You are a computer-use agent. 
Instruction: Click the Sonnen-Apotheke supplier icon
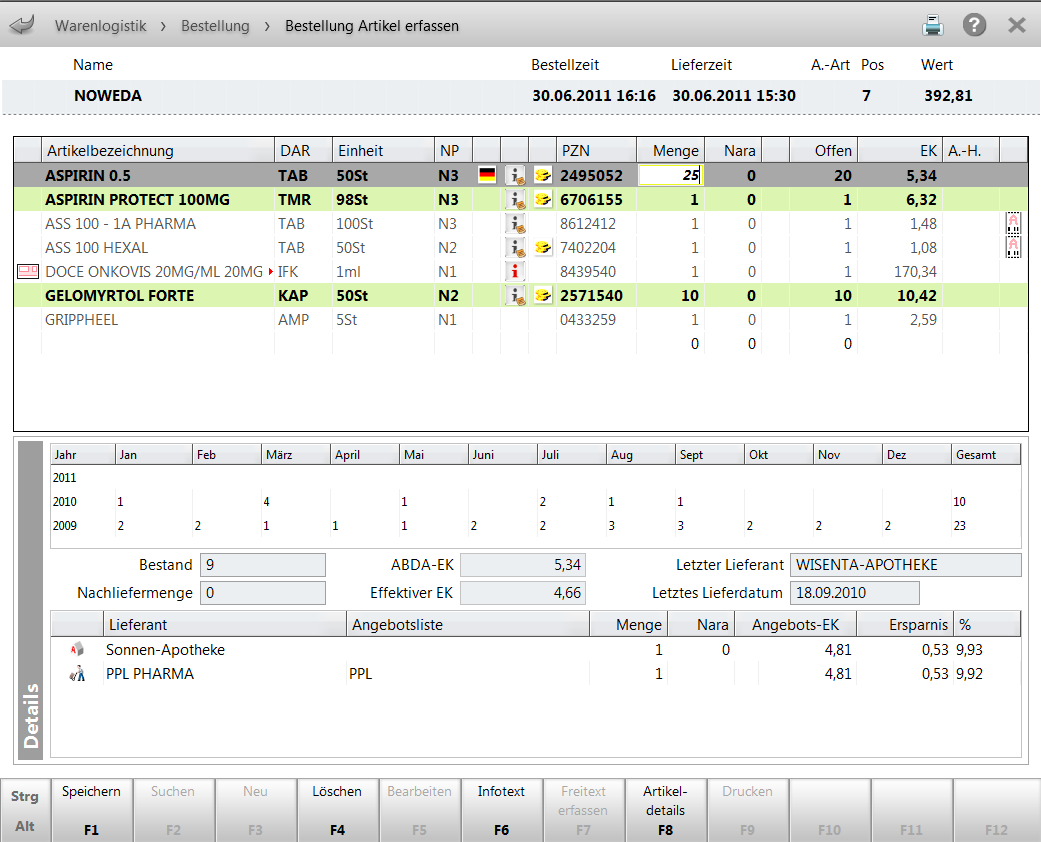pyautogui.click(x=77, y=649)
